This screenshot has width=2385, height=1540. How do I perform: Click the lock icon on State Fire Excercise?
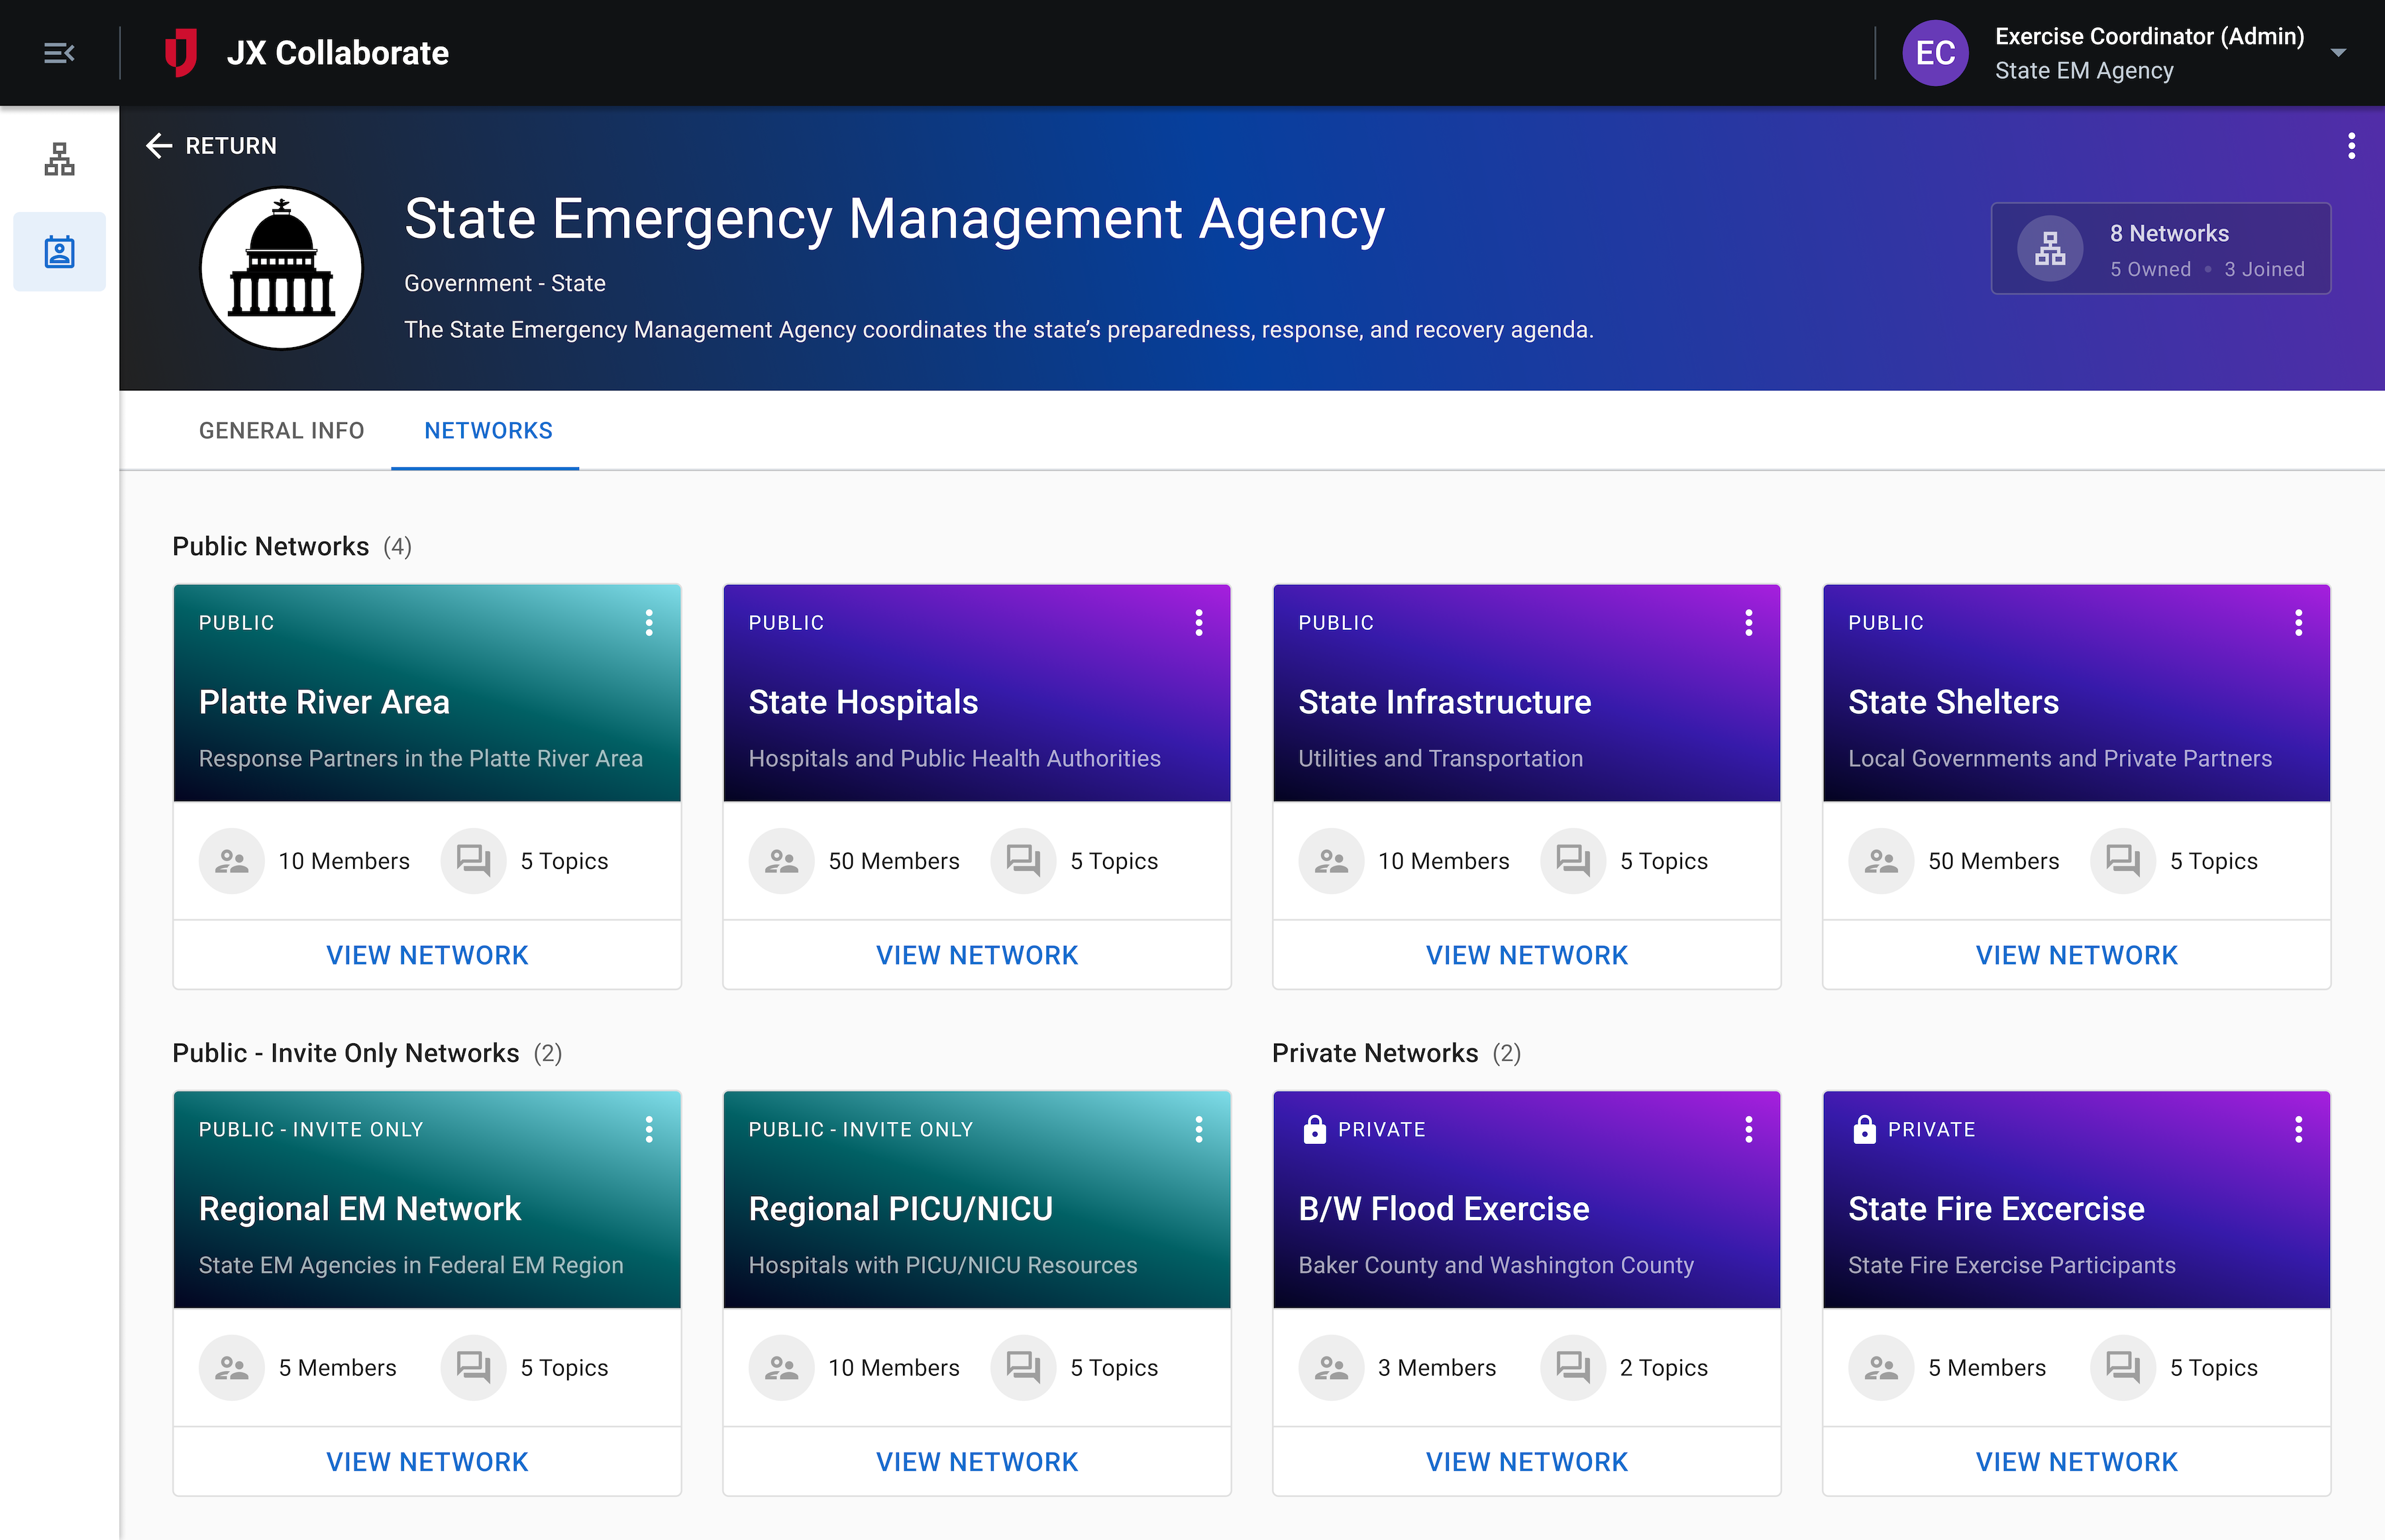click(1864, 1129)
